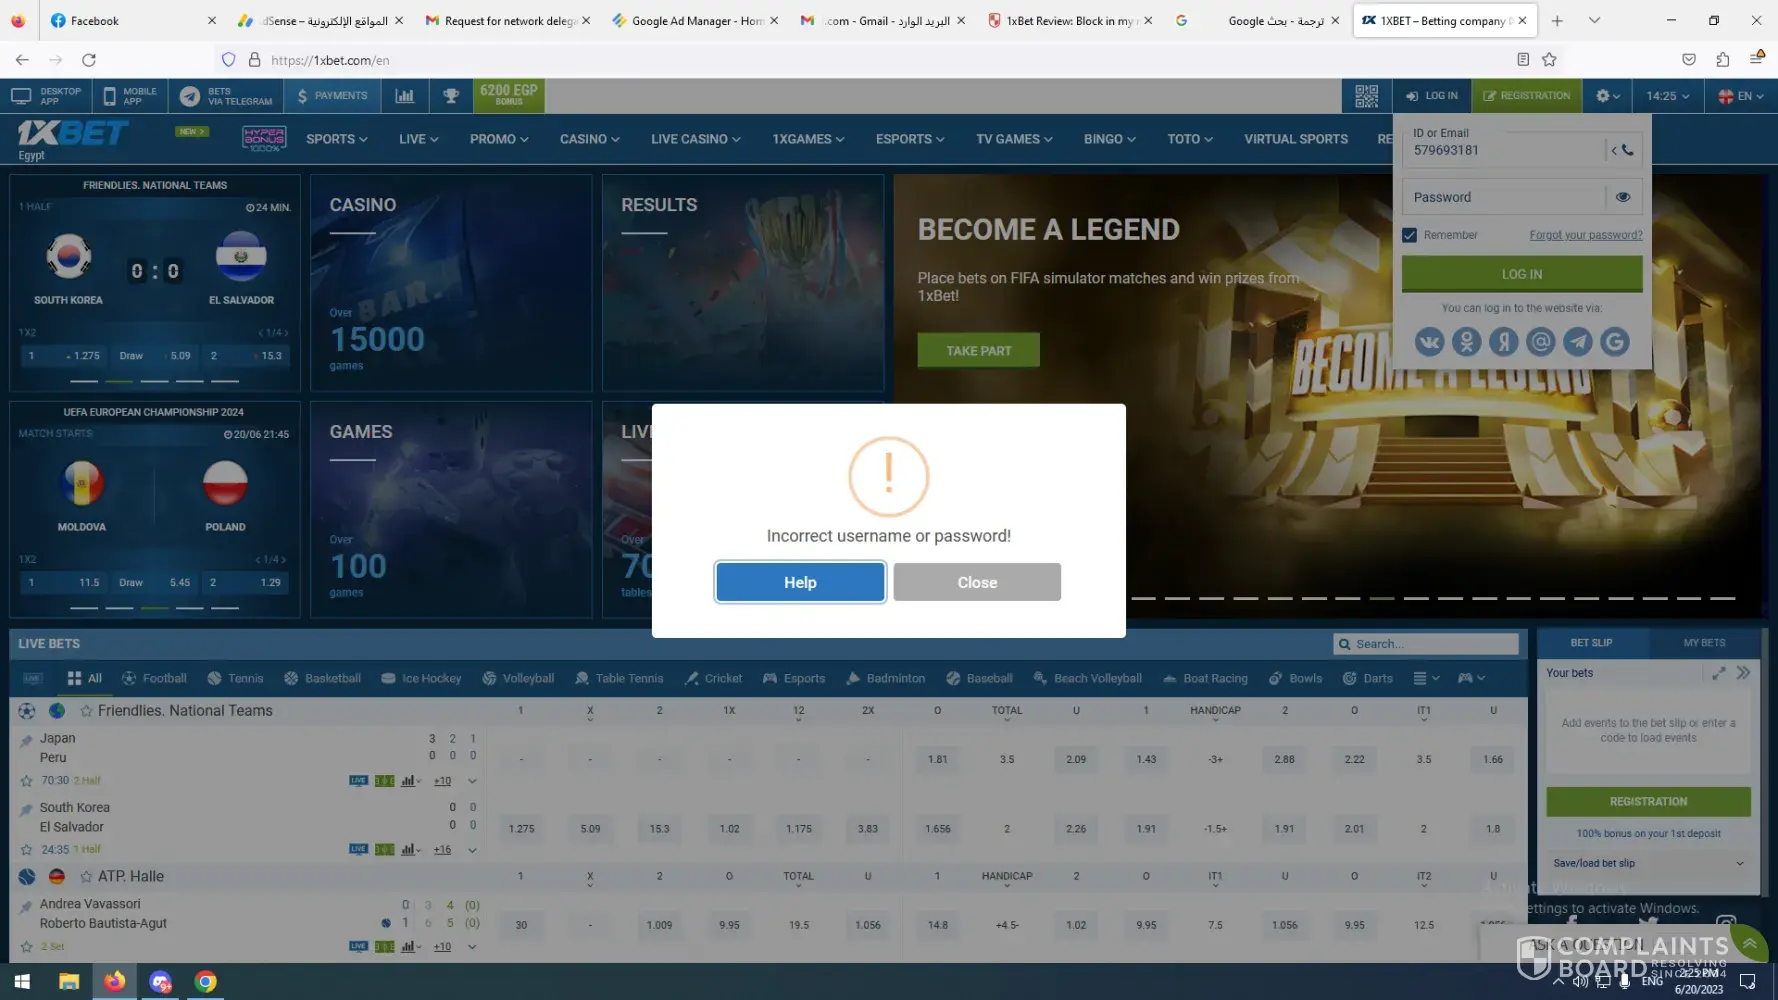Expand the EN language dropdown
This screenshot has width=1778, height=1000.
(x=1740, y=96)
